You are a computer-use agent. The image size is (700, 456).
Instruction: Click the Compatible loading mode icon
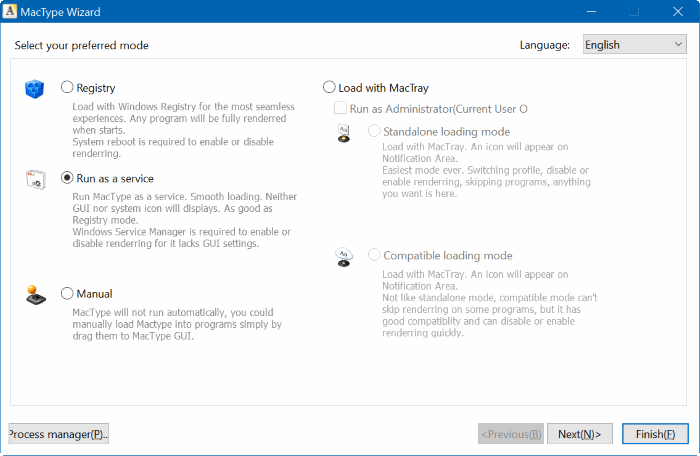[x=344, y=257]
